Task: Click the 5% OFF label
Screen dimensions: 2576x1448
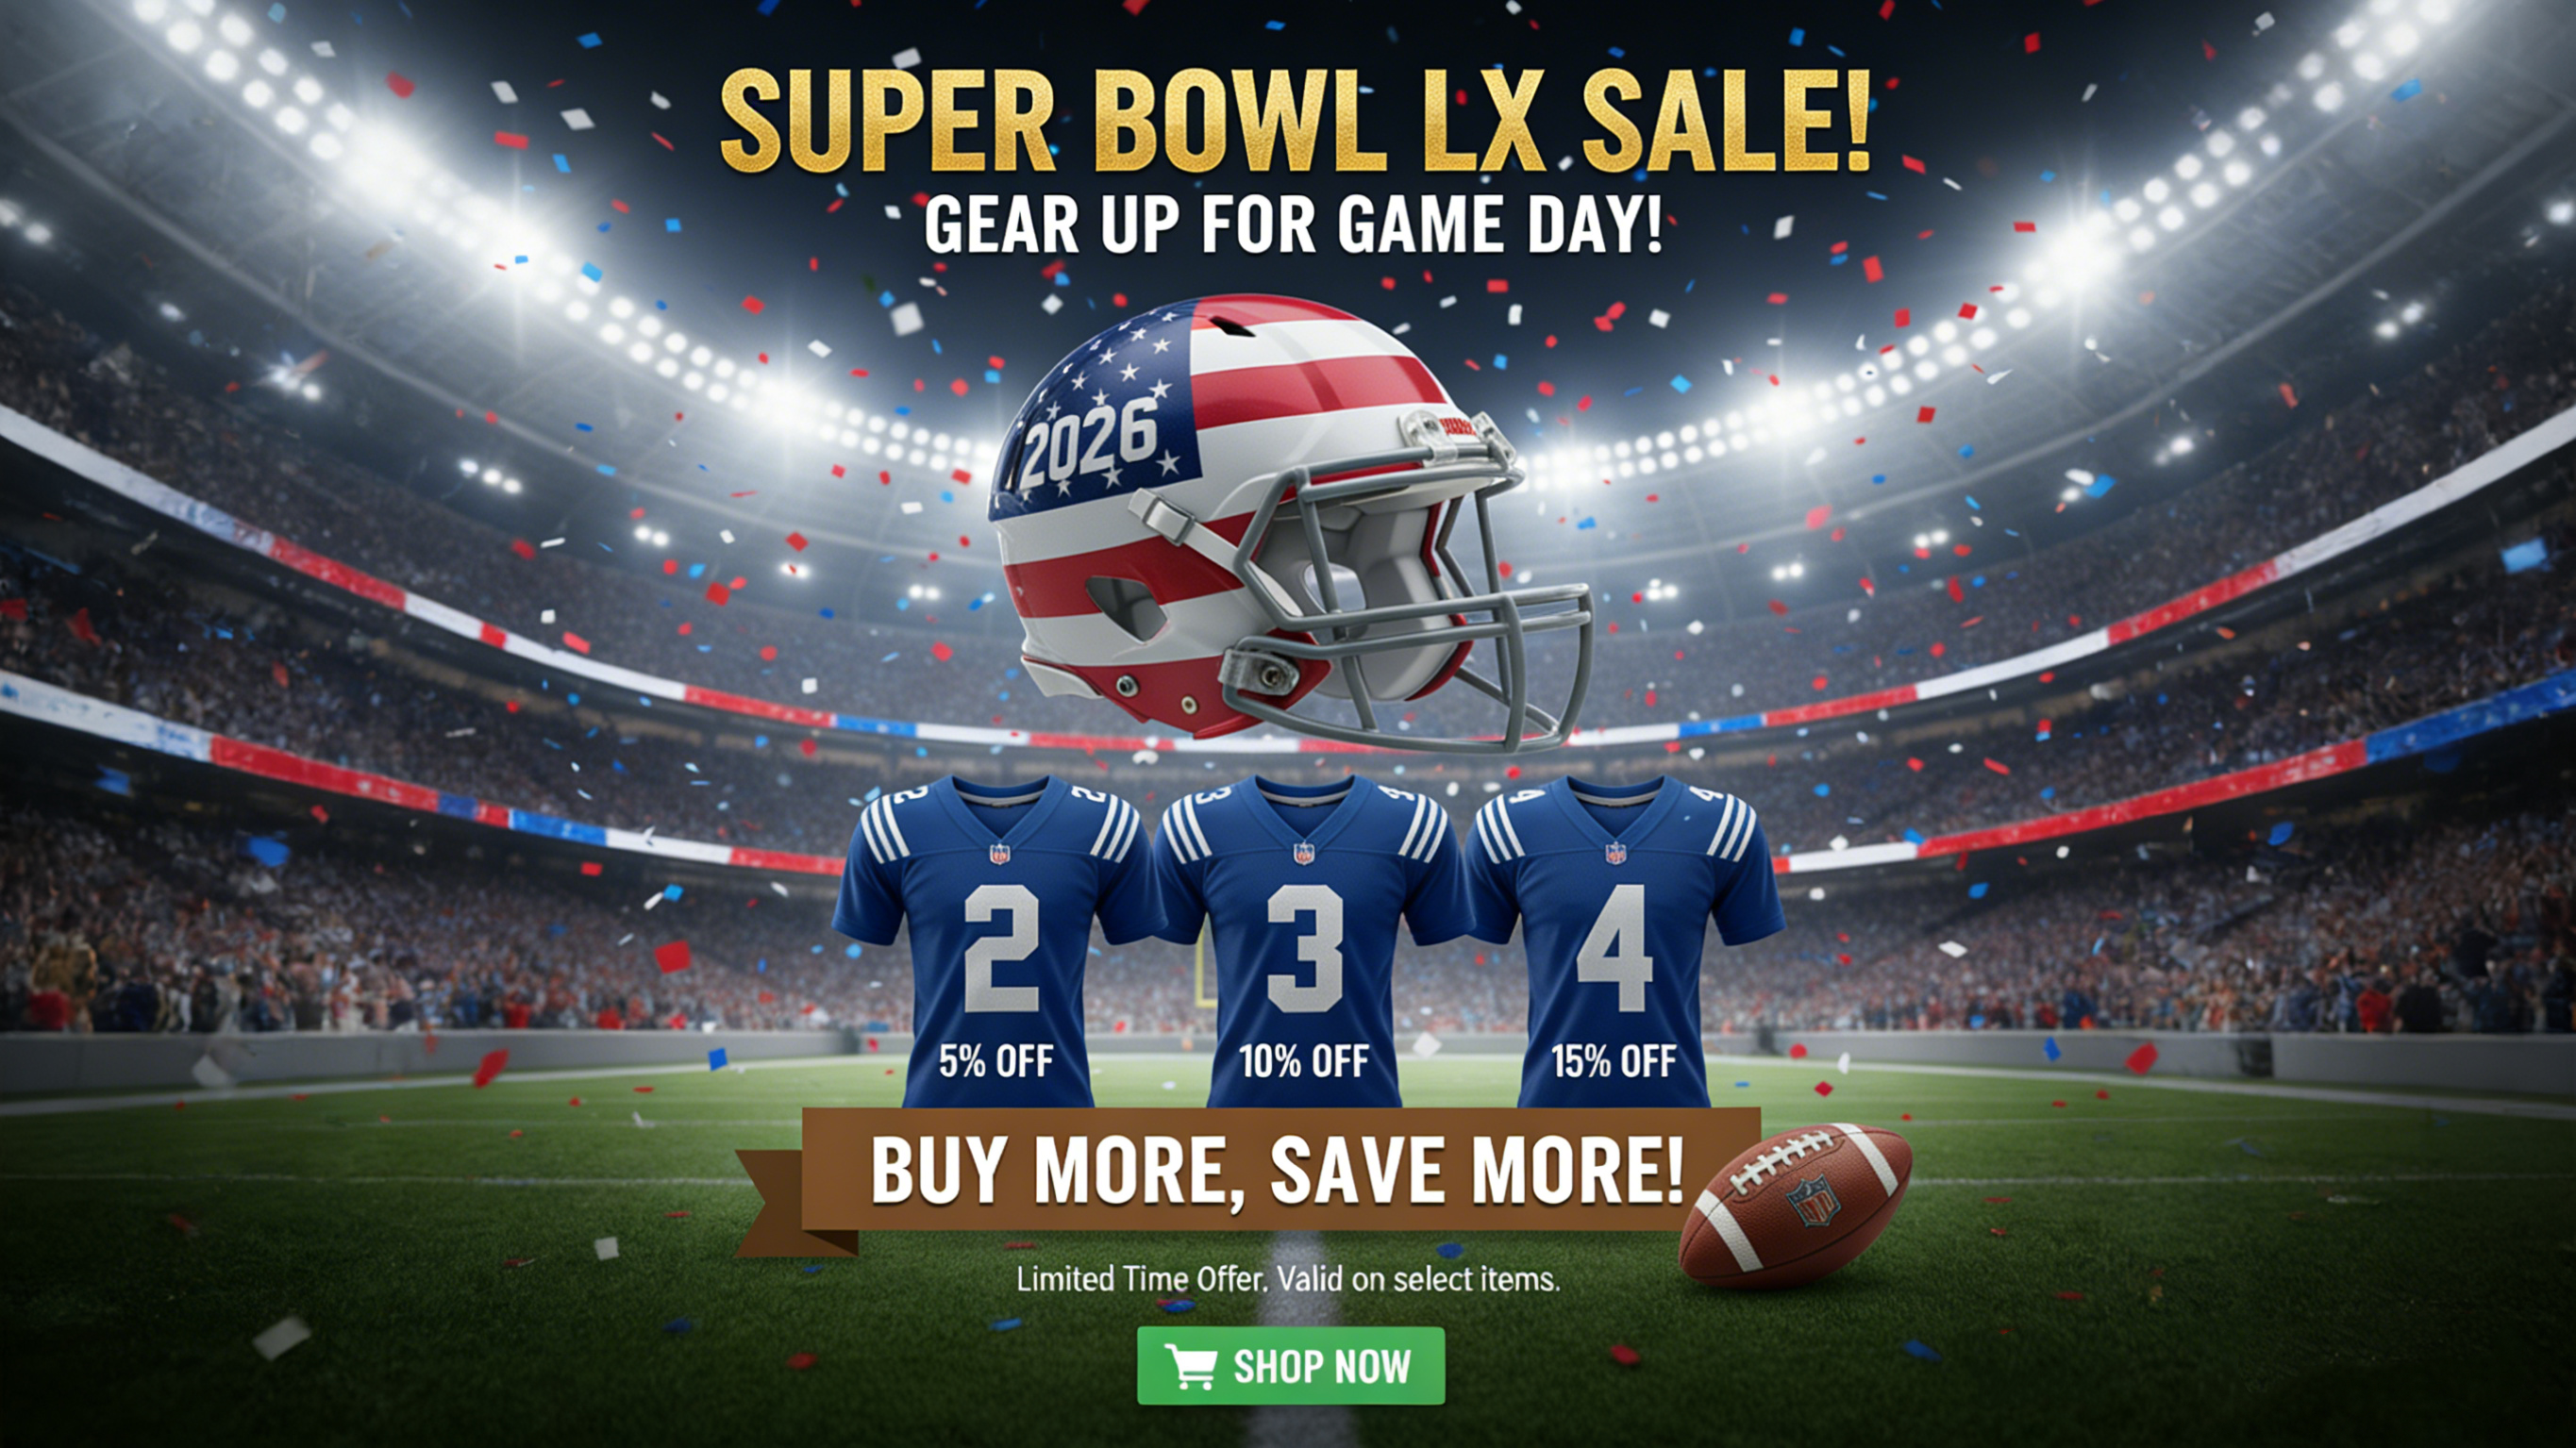Action: click(996, 1061)
